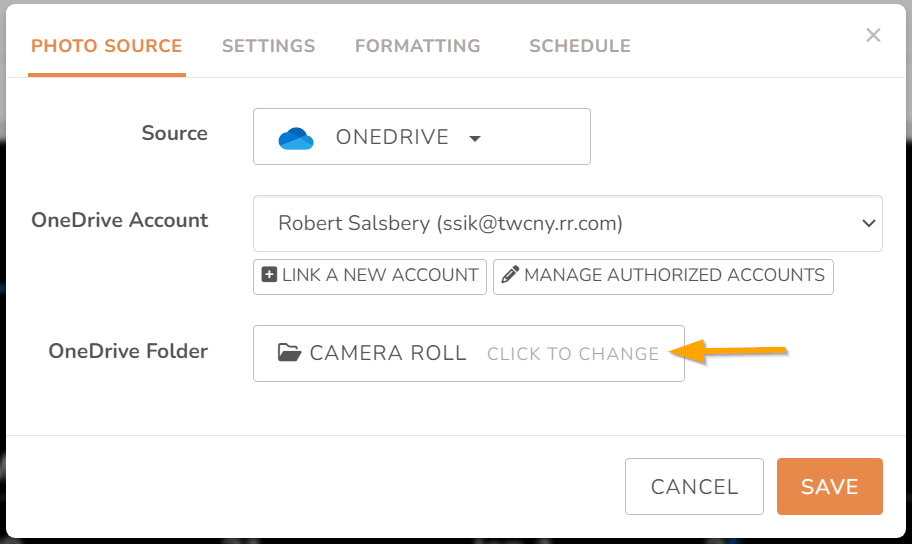Open the Settings tab
This screenshot has width=912, height=544.
tap(268, 46)
